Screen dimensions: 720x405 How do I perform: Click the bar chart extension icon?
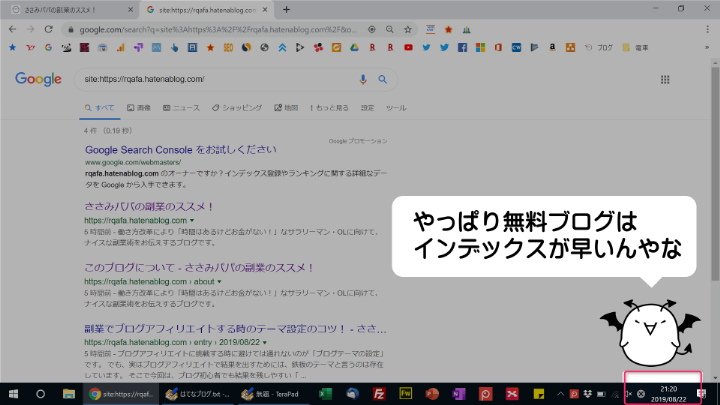[x=467, y=29]
